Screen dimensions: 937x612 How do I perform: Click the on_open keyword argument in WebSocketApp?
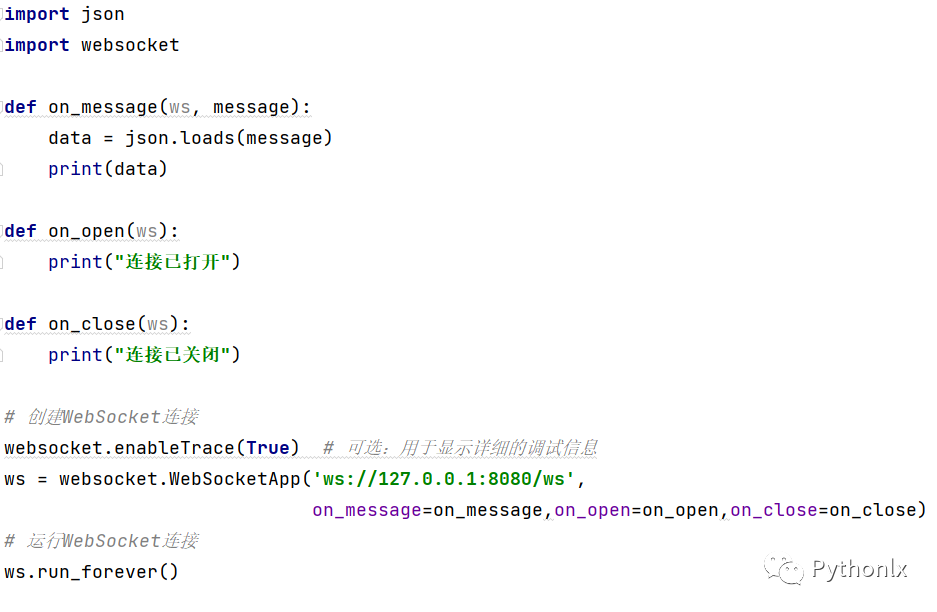click(x=592, y=510)
